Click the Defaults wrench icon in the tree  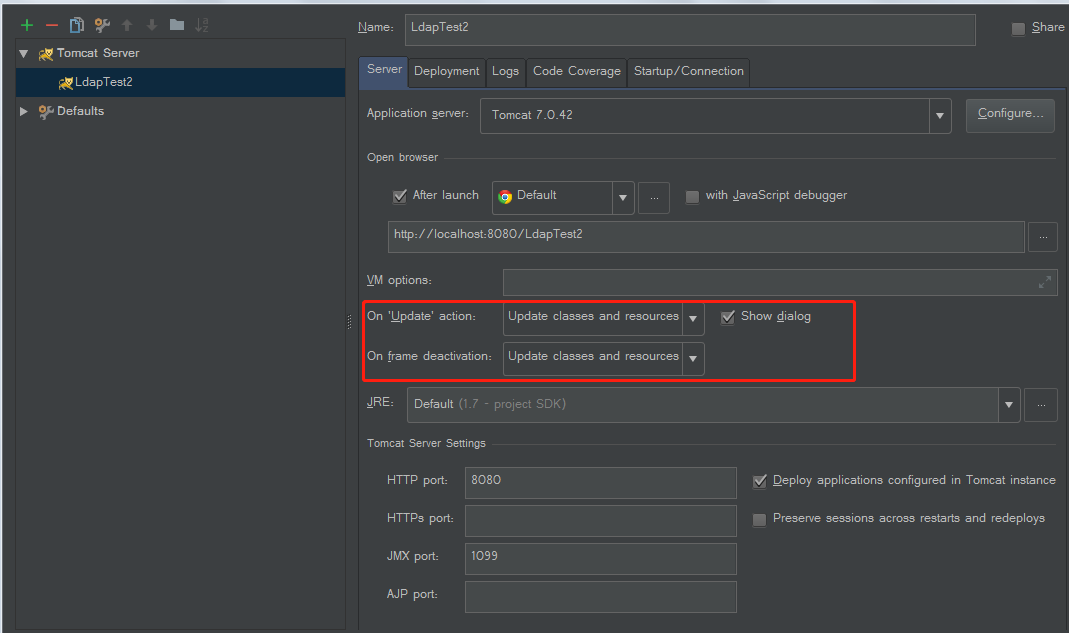coord(46,111)
